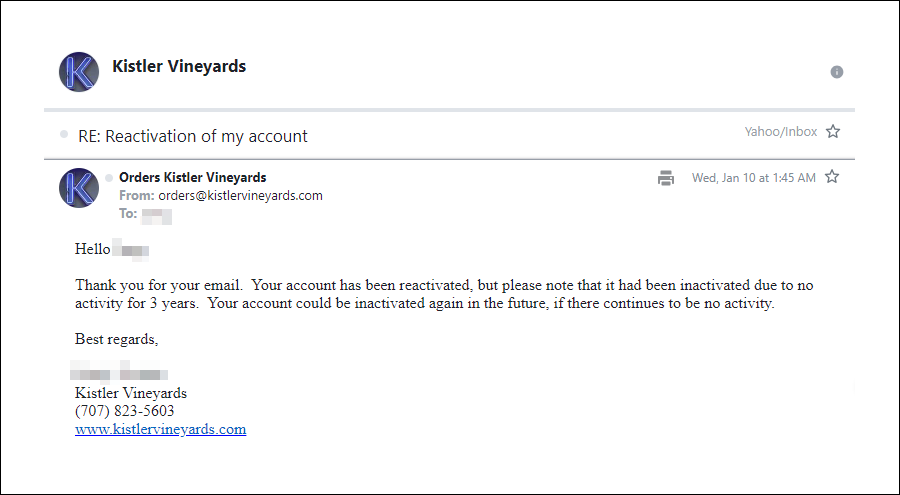Viewport: 900px width, 495px height.
Task: Click the Kistler Vineyards contact title
Action: click(x=179, y=66)
